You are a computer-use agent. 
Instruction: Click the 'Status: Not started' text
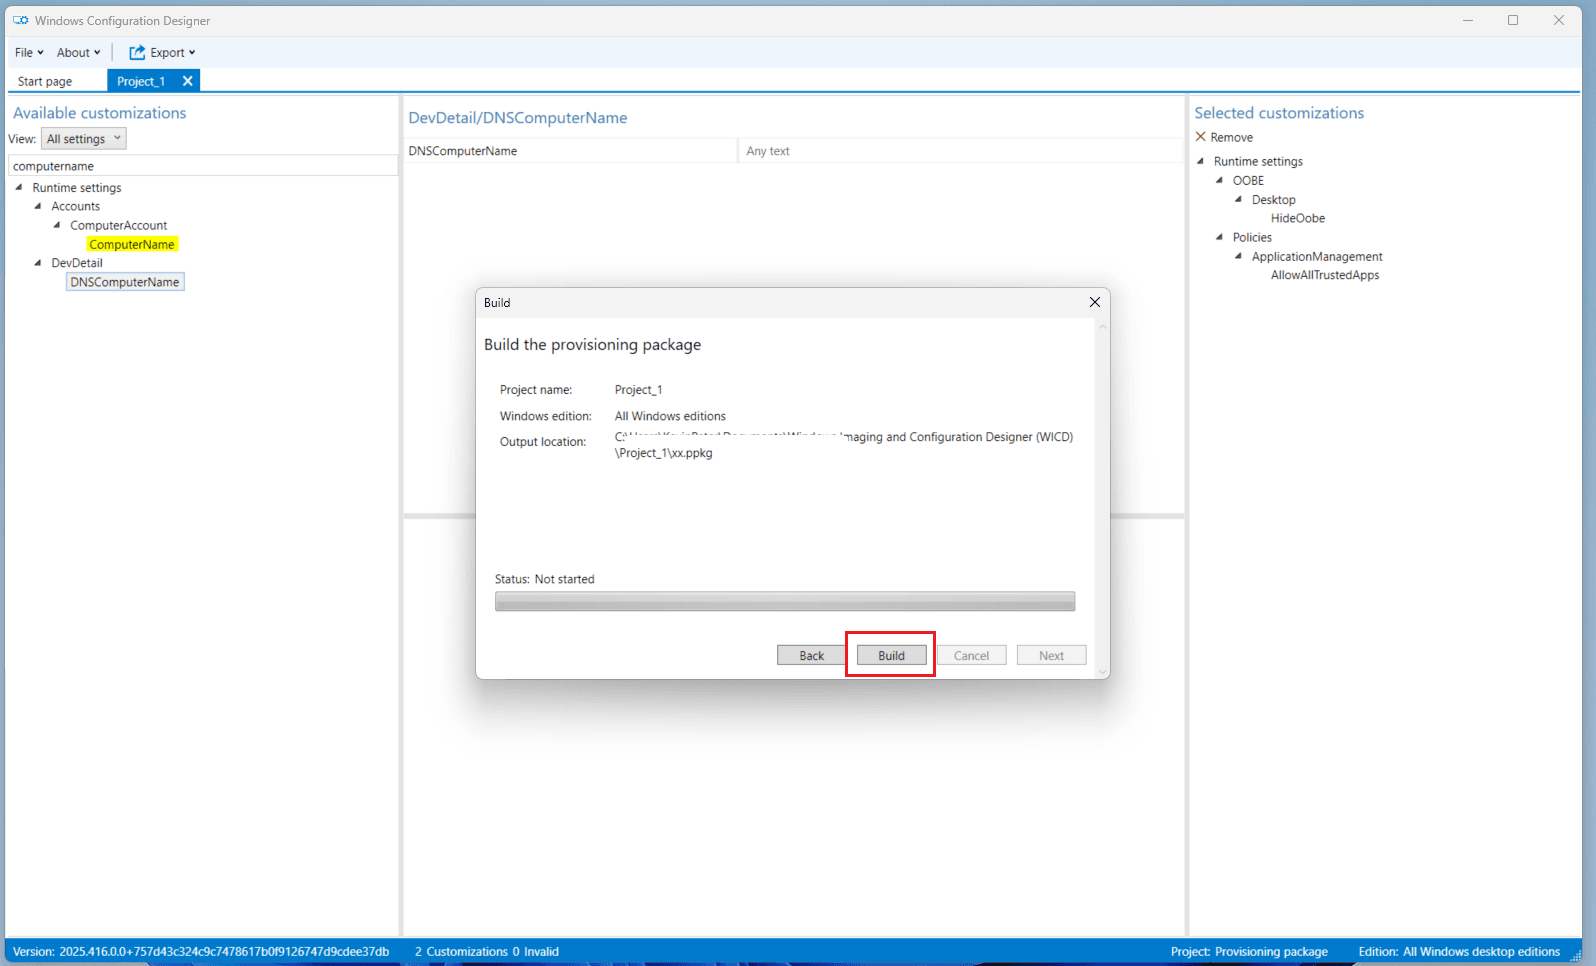(545, 579)
